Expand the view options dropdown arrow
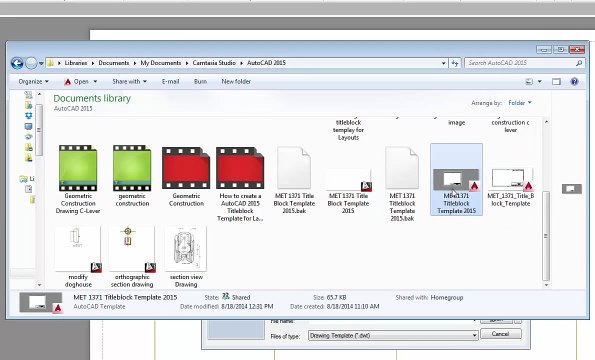The width and height of the screenshot is (595, 360). [x=540, y=82]
